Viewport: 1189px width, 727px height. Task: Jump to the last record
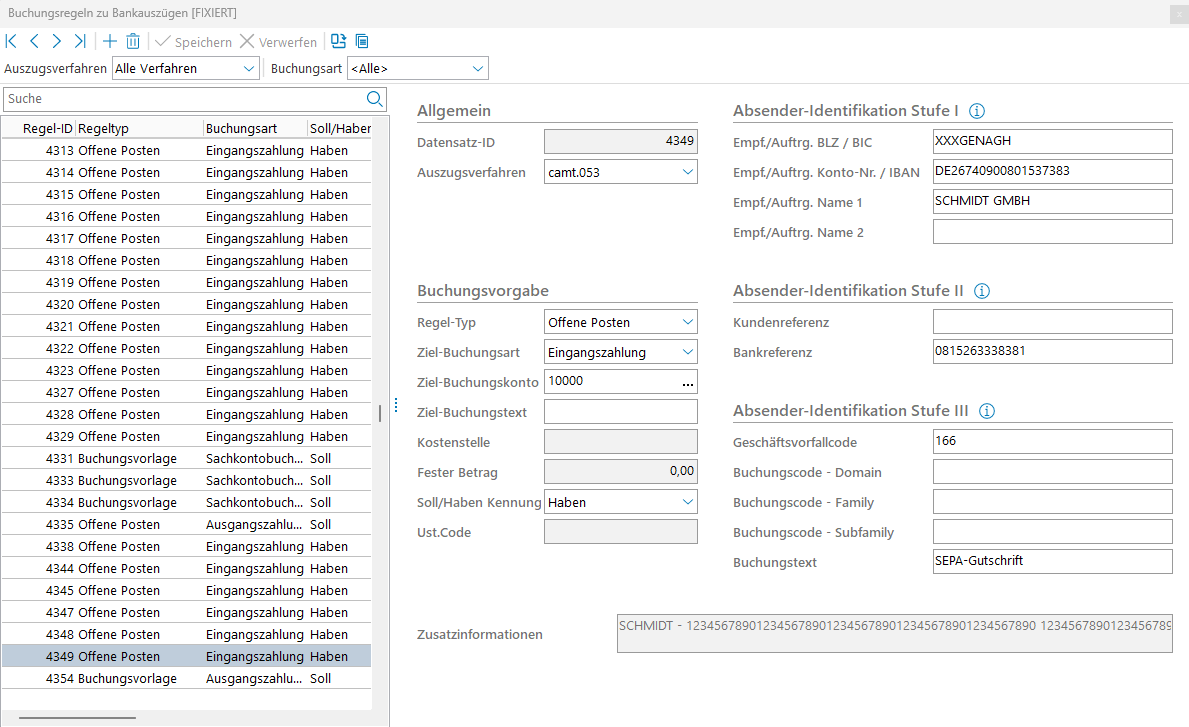click(x=80, y=42)
